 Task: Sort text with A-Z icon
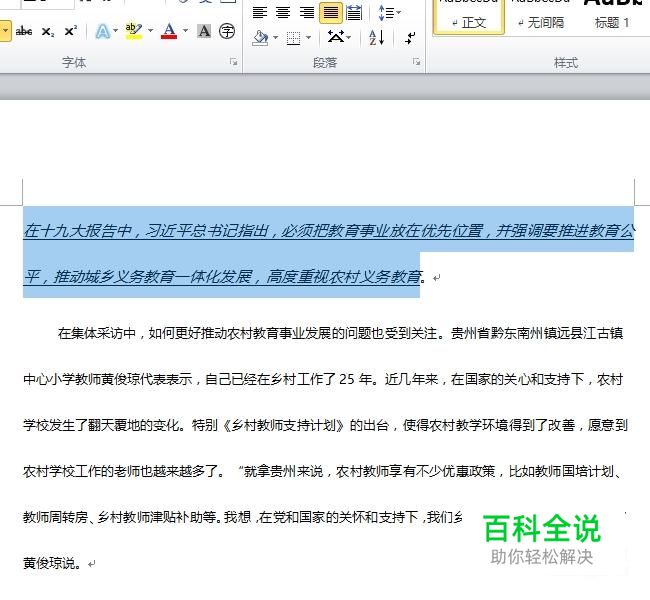tap(377, 38)
